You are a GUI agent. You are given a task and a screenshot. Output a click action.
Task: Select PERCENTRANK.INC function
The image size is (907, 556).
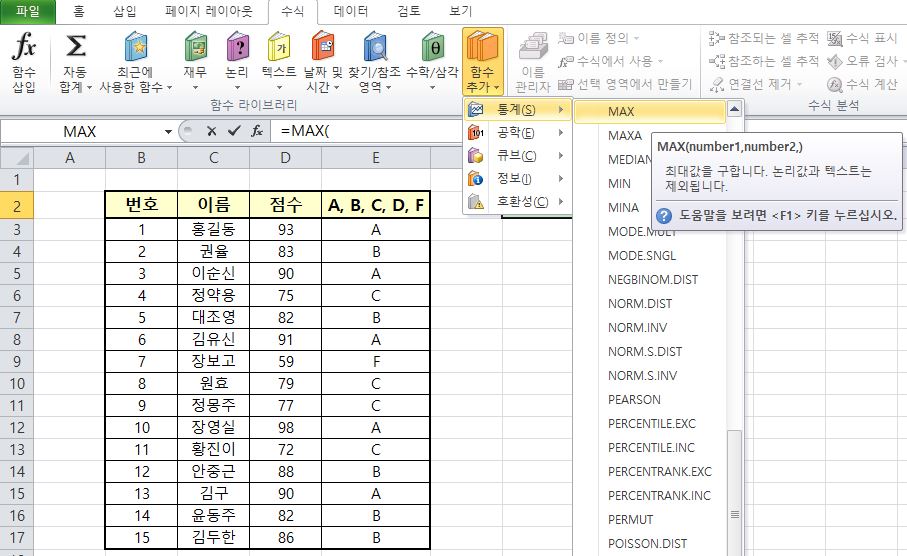coord(659,495)
